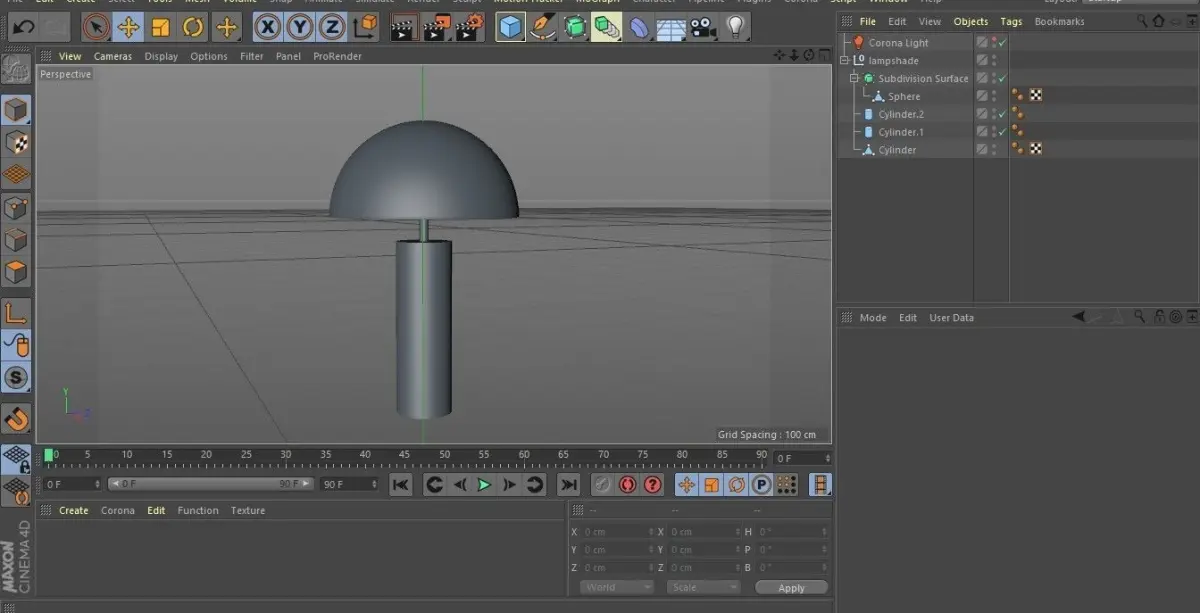Toggle Cylinder.1 enable checkmark

[x=1003, y=132]
